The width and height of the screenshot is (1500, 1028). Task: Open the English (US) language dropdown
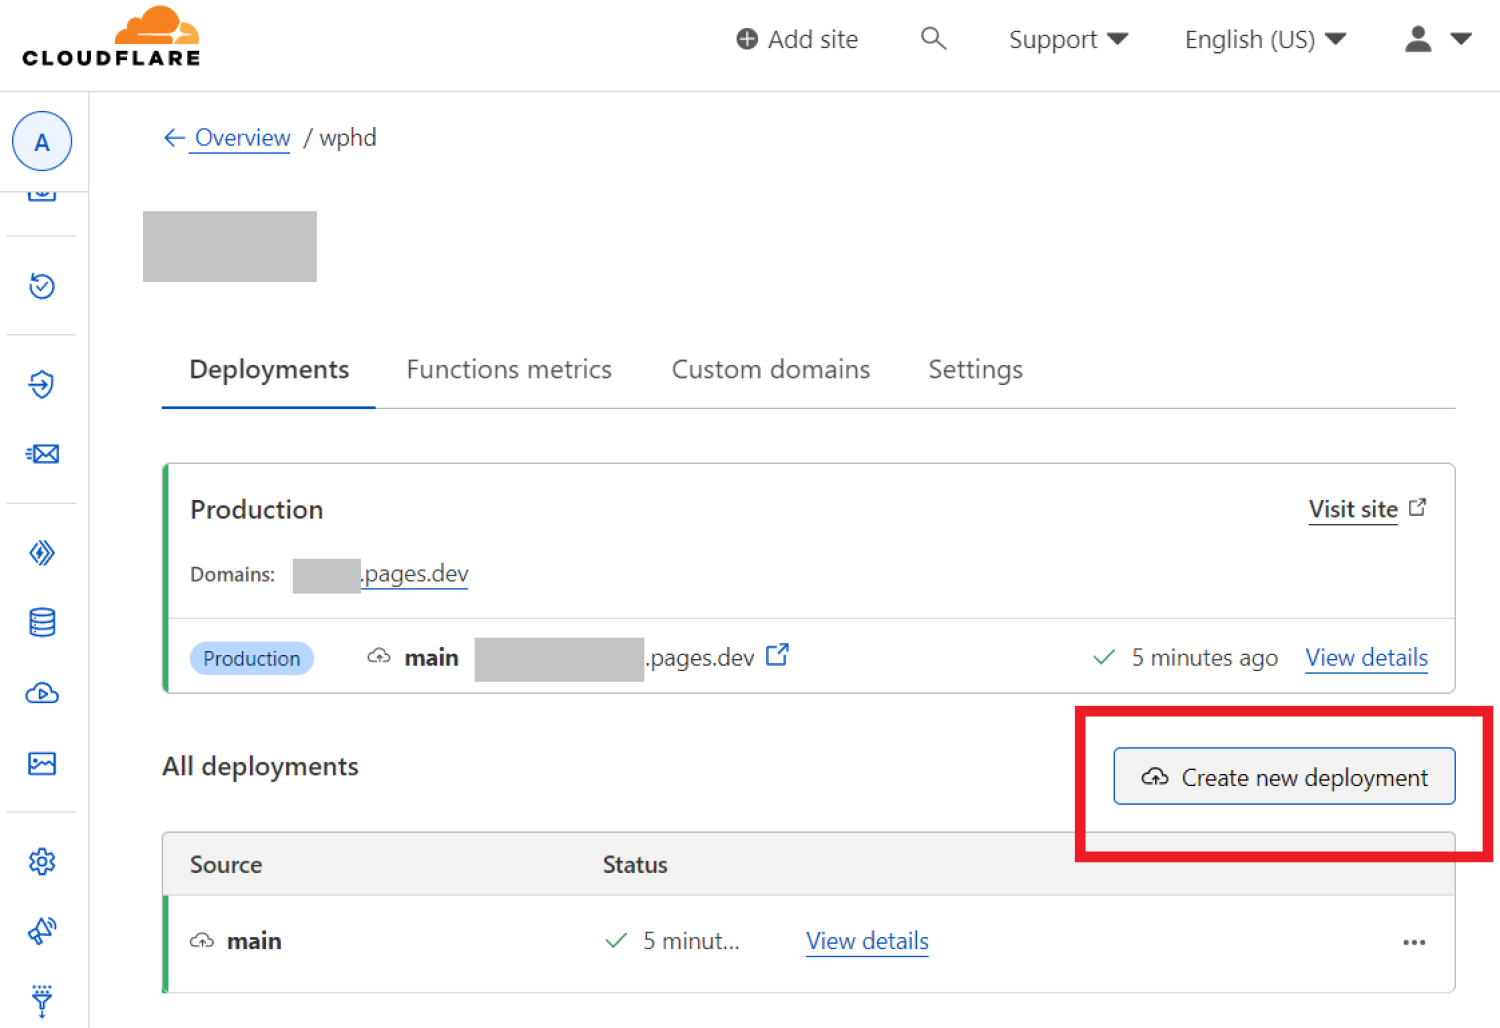1264,40
